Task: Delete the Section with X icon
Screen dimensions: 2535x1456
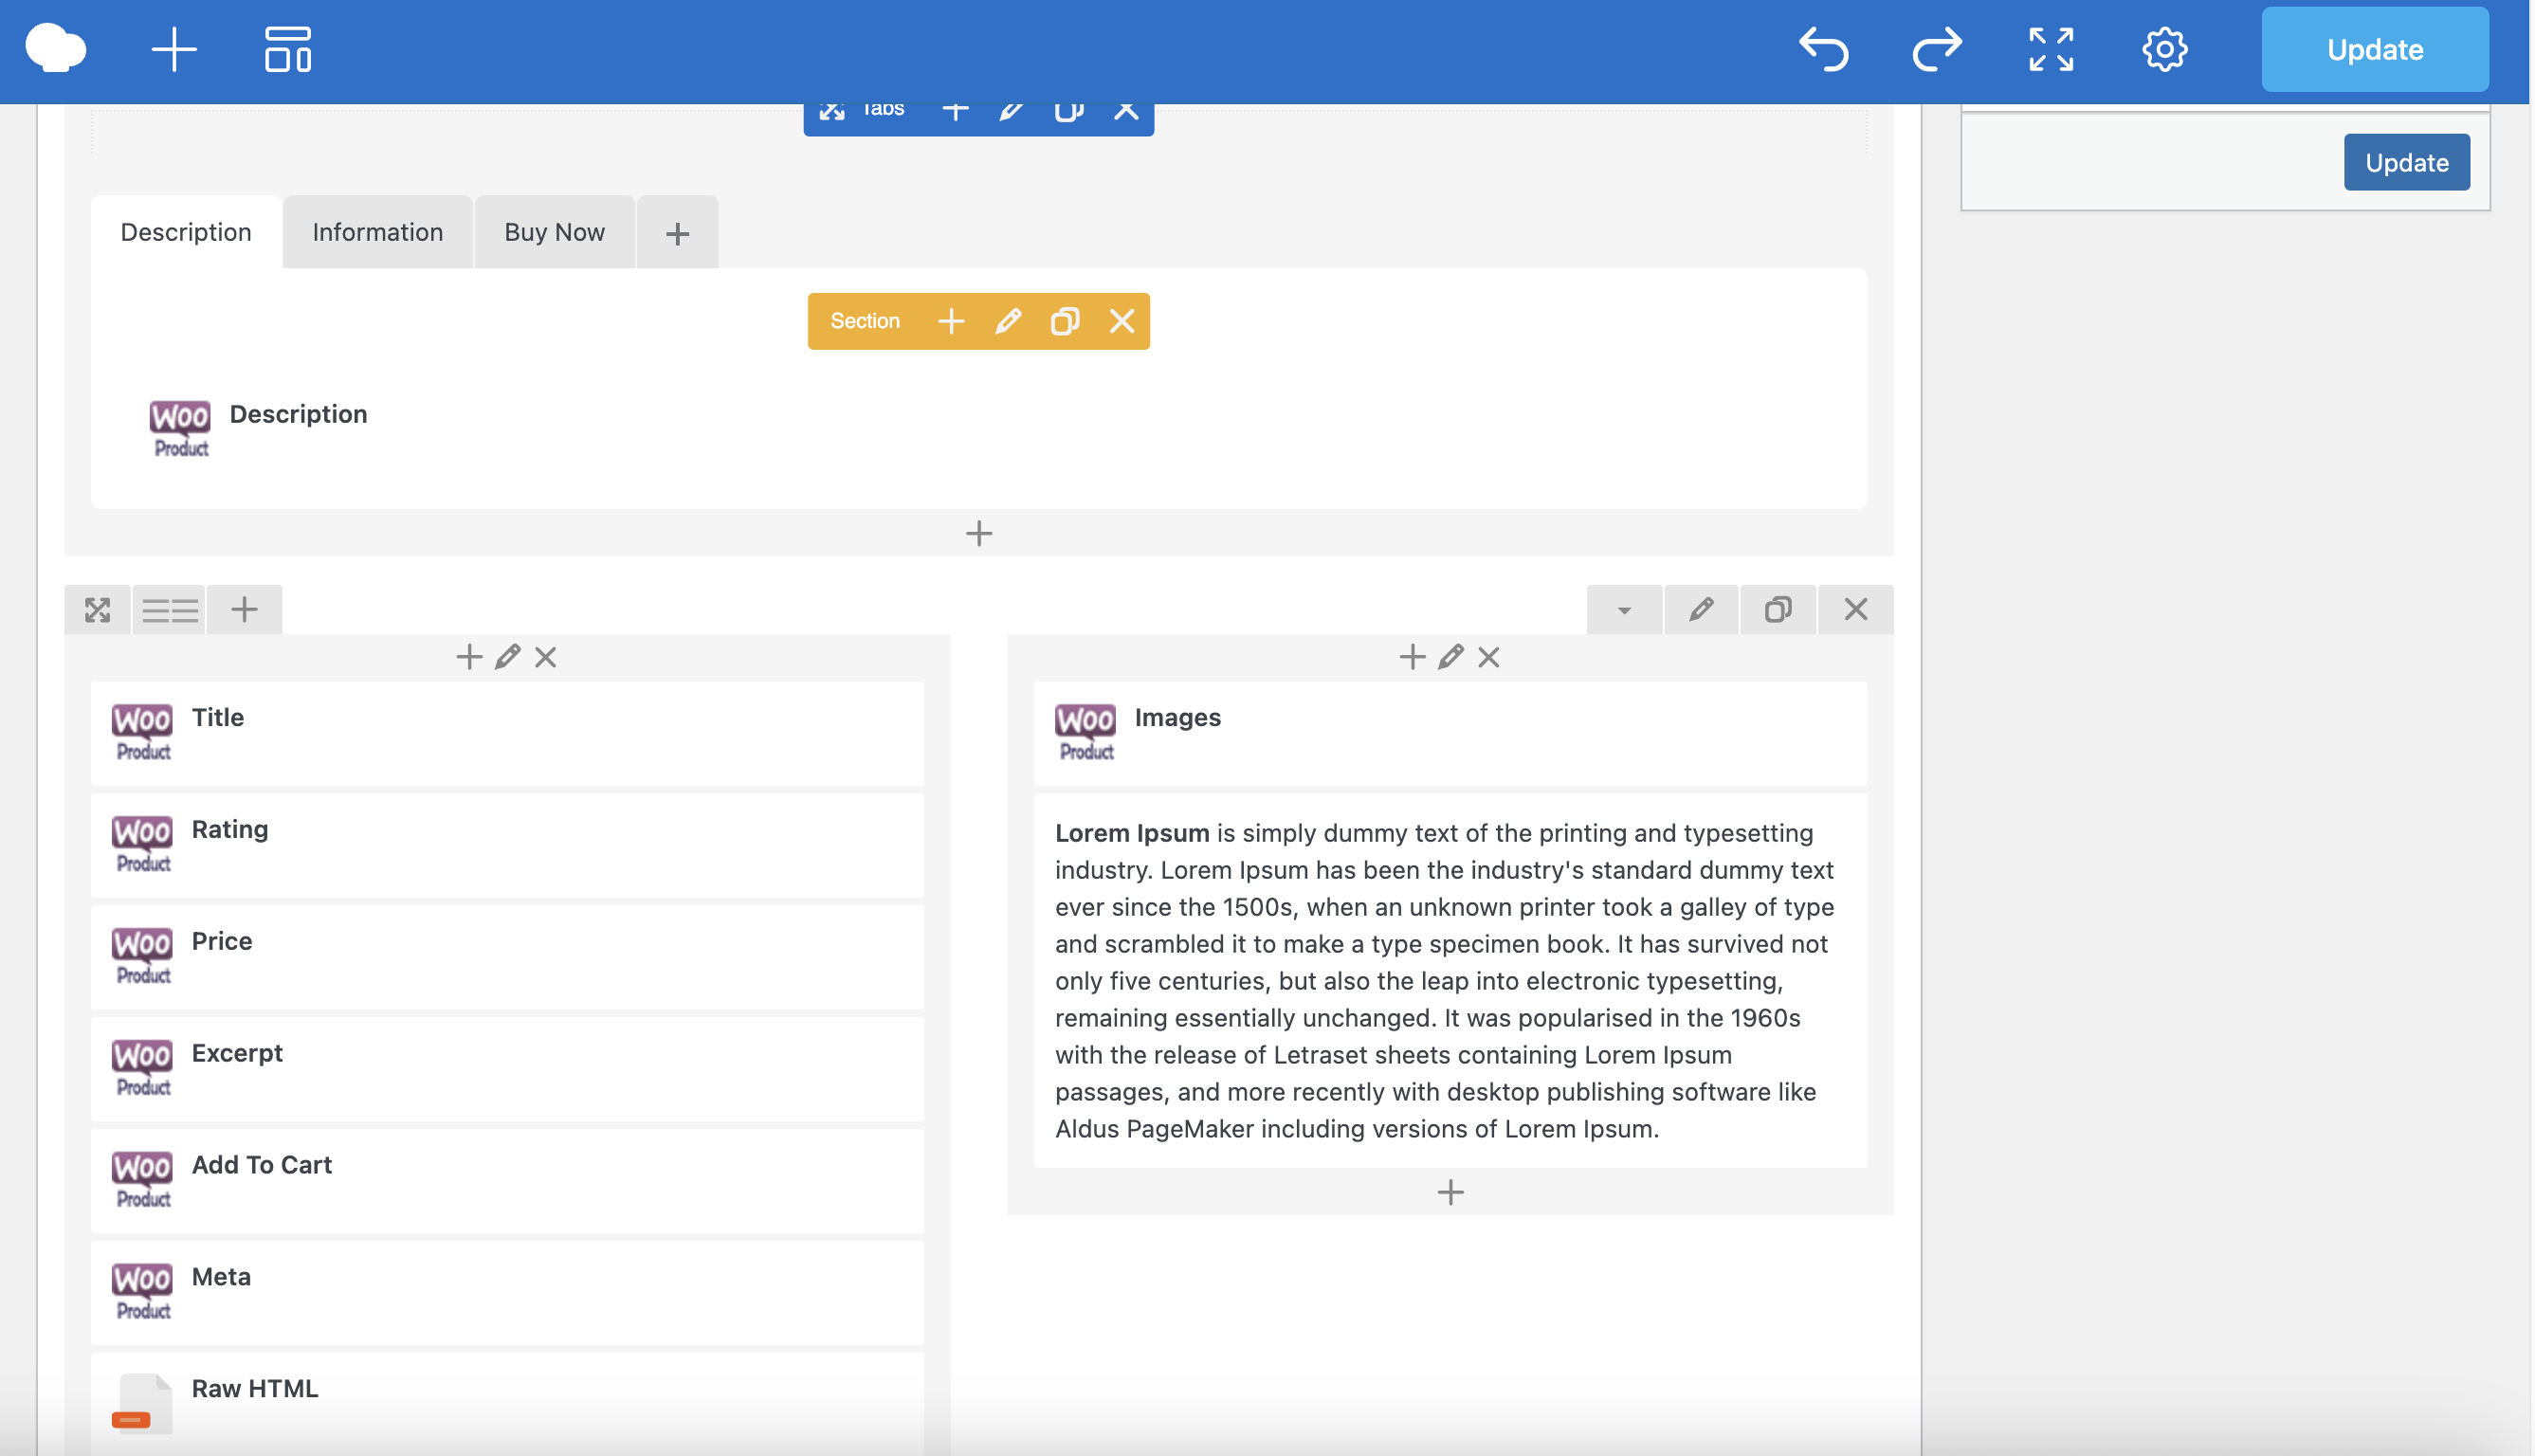Action: coord(1122,321)
